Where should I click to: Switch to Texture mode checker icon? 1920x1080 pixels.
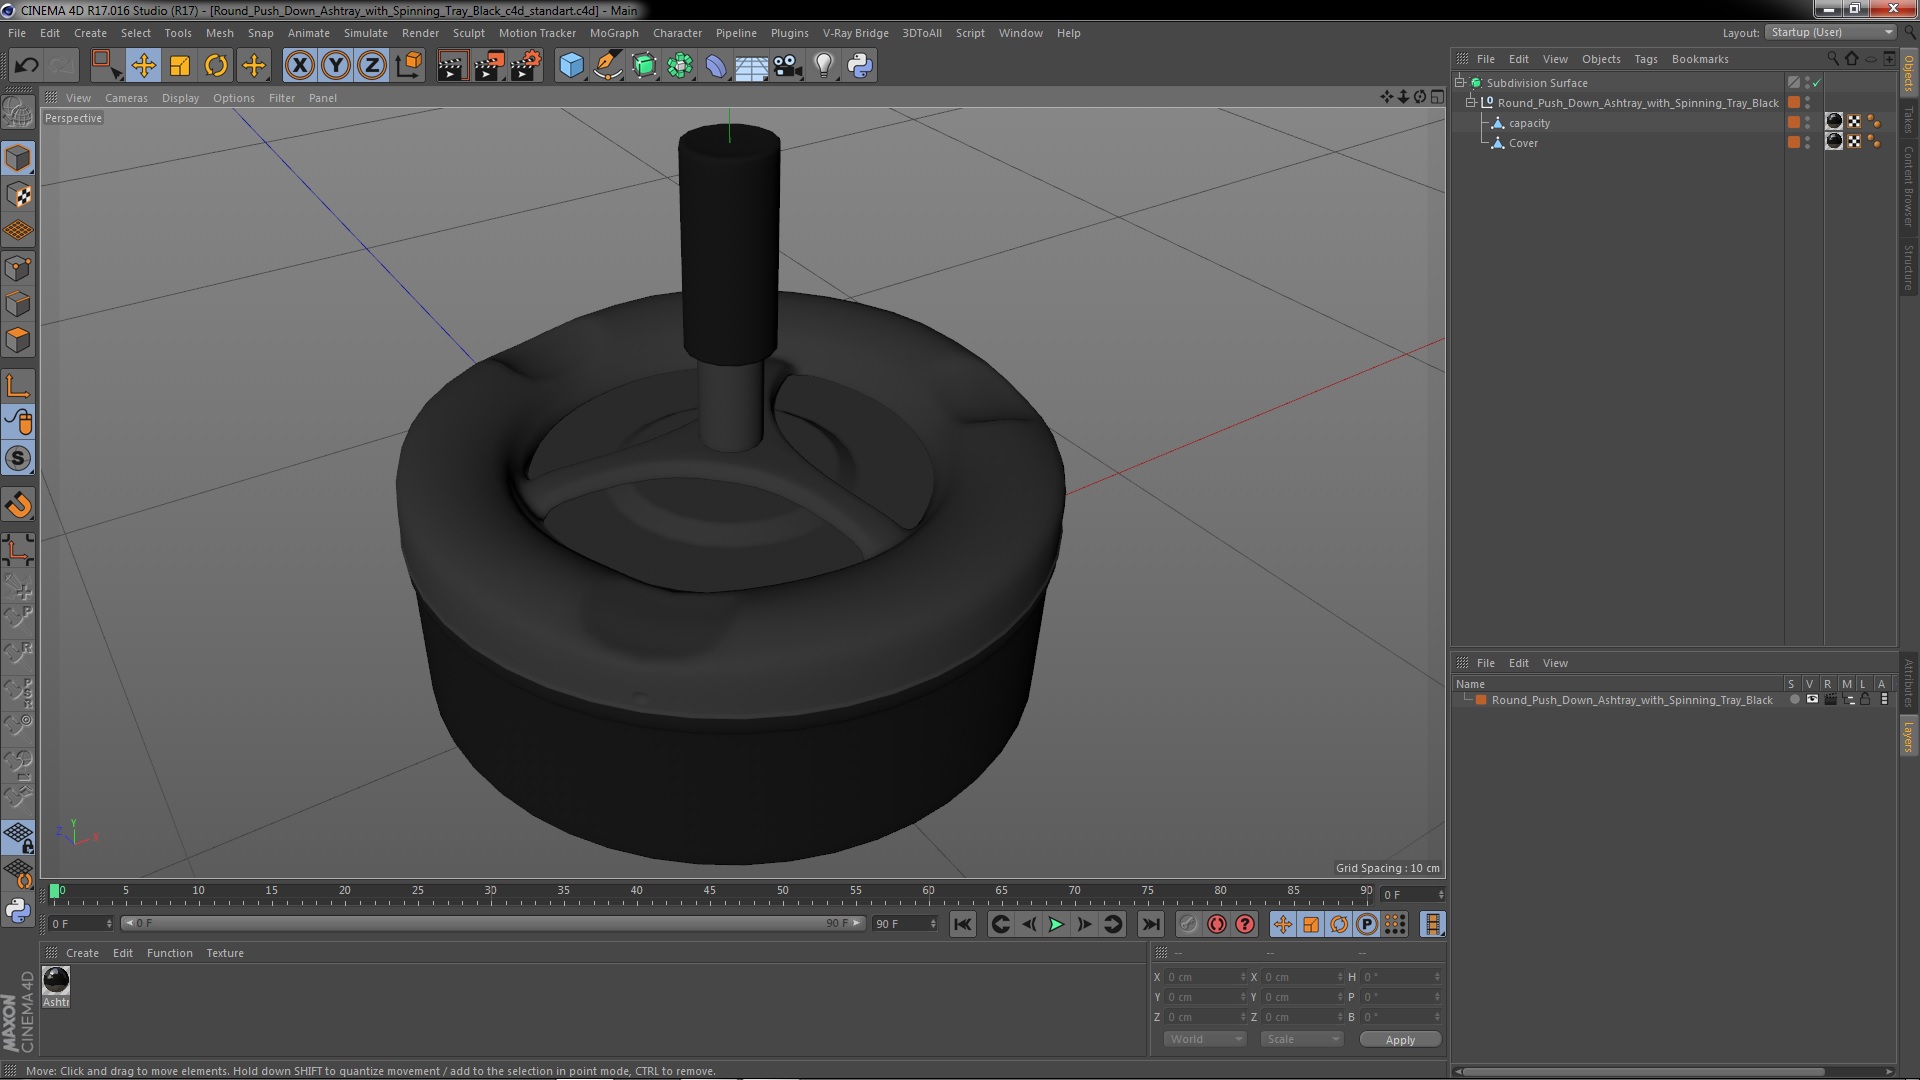click(18, 195)
